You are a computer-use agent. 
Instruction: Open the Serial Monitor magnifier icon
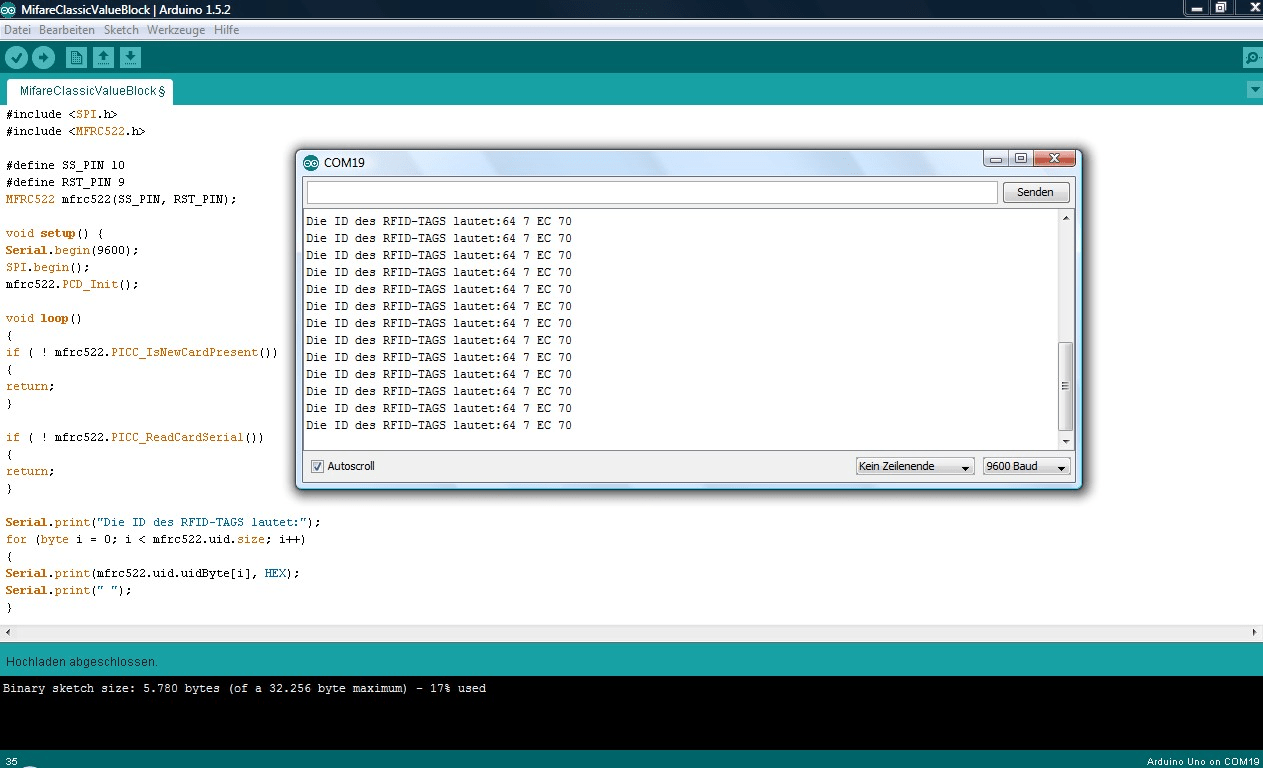1252,58
